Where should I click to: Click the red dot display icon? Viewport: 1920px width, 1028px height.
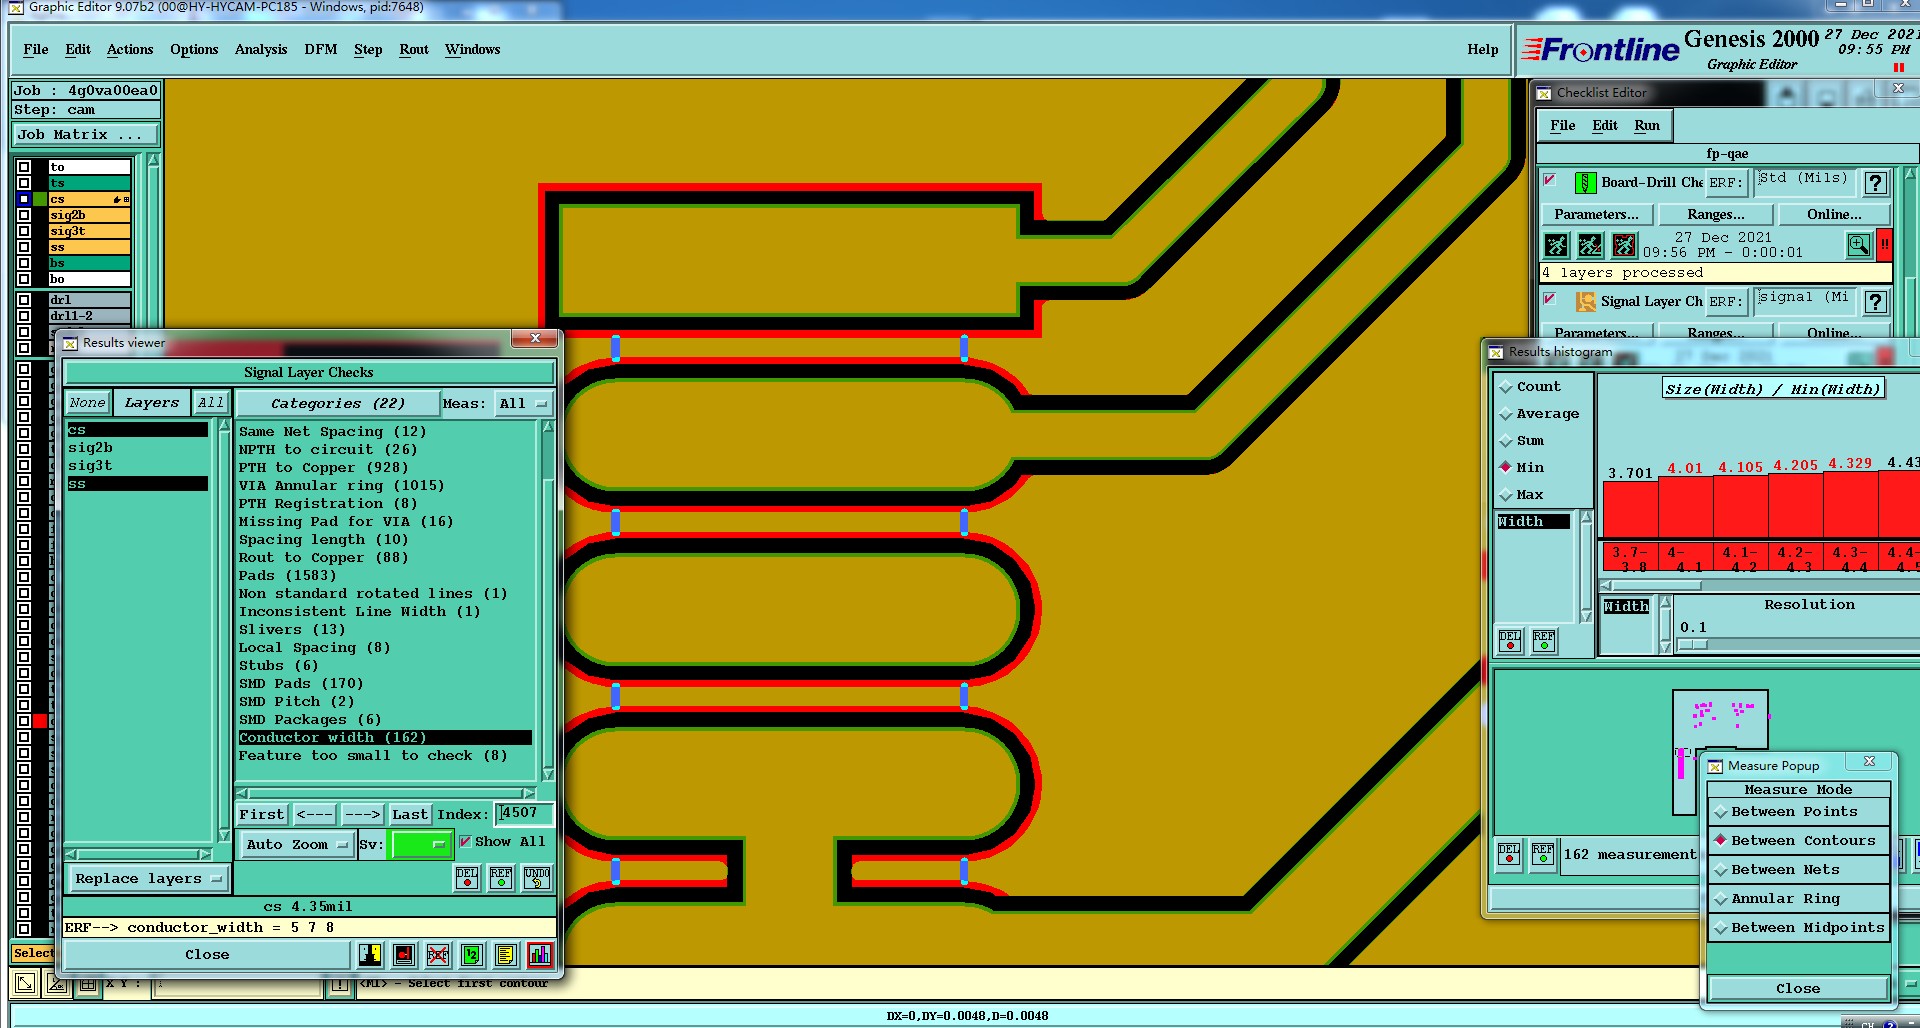coord(404,955)
